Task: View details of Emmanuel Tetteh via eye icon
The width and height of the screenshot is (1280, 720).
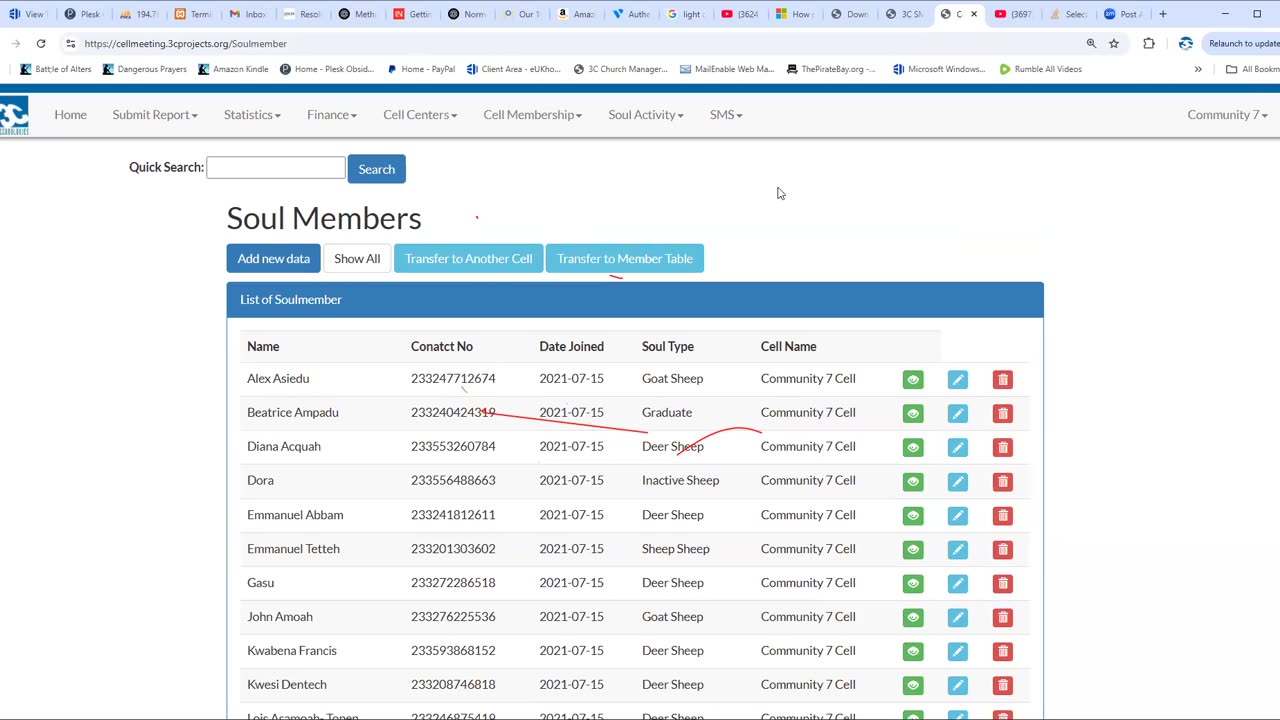Action: (912, 550)
